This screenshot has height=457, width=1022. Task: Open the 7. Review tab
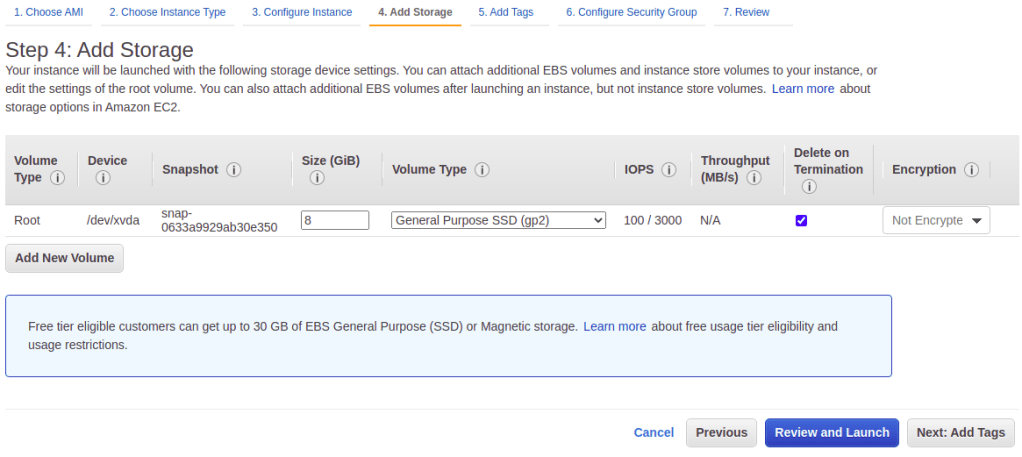pos(746,12)
